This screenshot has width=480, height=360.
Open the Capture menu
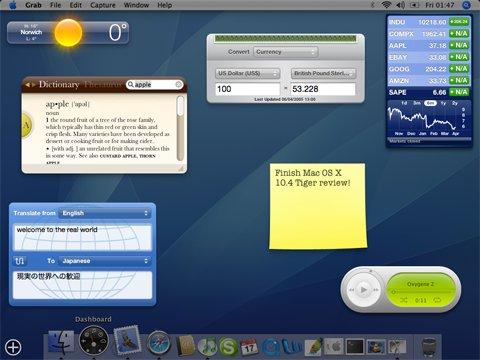[103, 5]
